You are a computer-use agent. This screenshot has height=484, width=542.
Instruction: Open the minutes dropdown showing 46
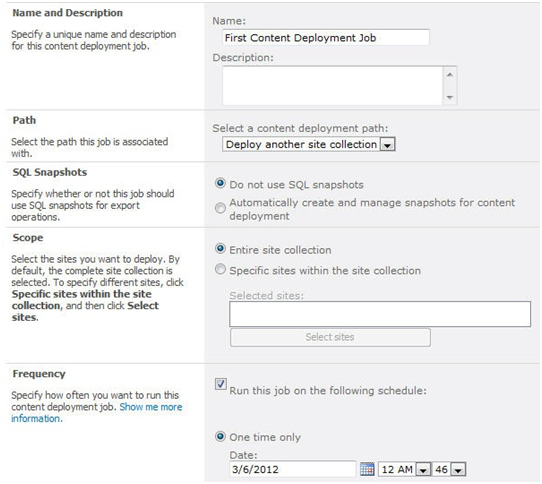click(458, 469)
